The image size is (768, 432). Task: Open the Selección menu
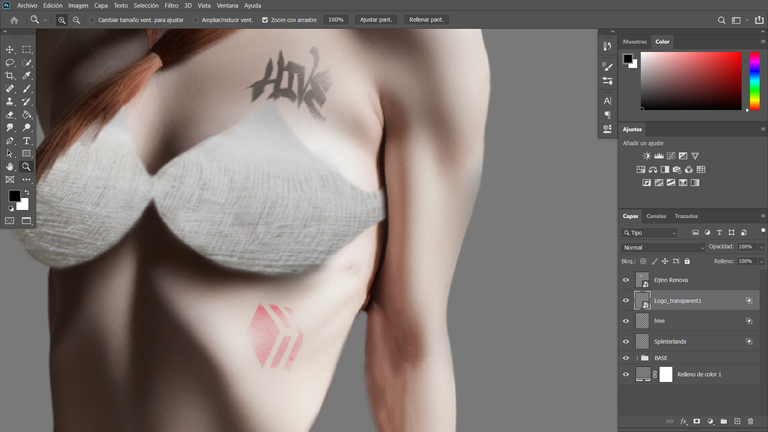(146, 5)
